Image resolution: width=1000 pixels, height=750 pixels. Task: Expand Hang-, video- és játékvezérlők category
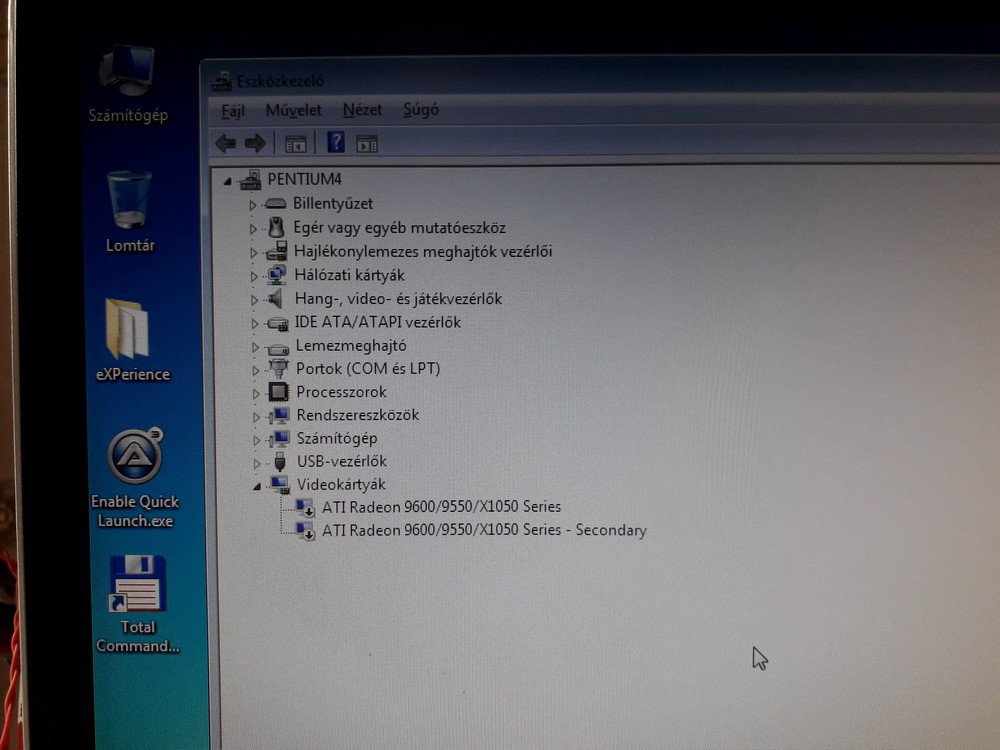point(254,300)
